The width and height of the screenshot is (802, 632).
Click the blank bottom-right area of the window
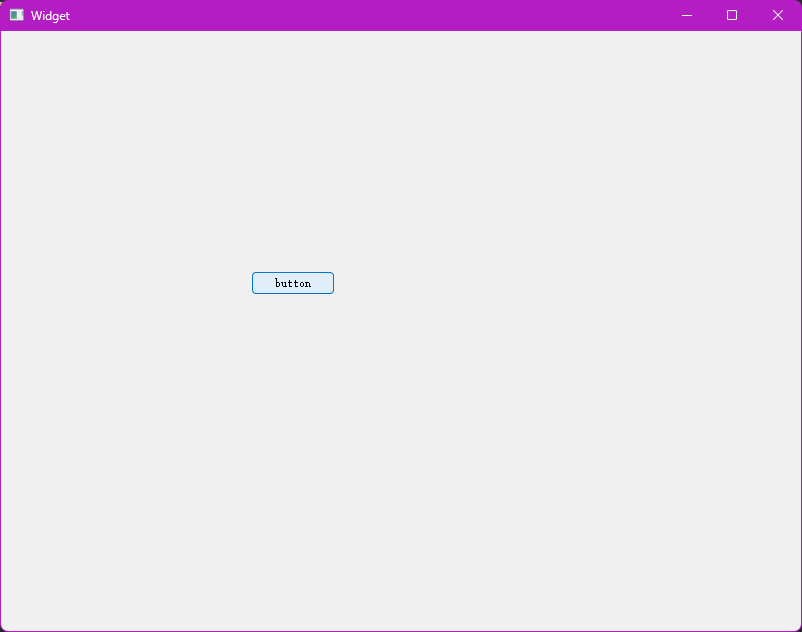coord(720,570)
